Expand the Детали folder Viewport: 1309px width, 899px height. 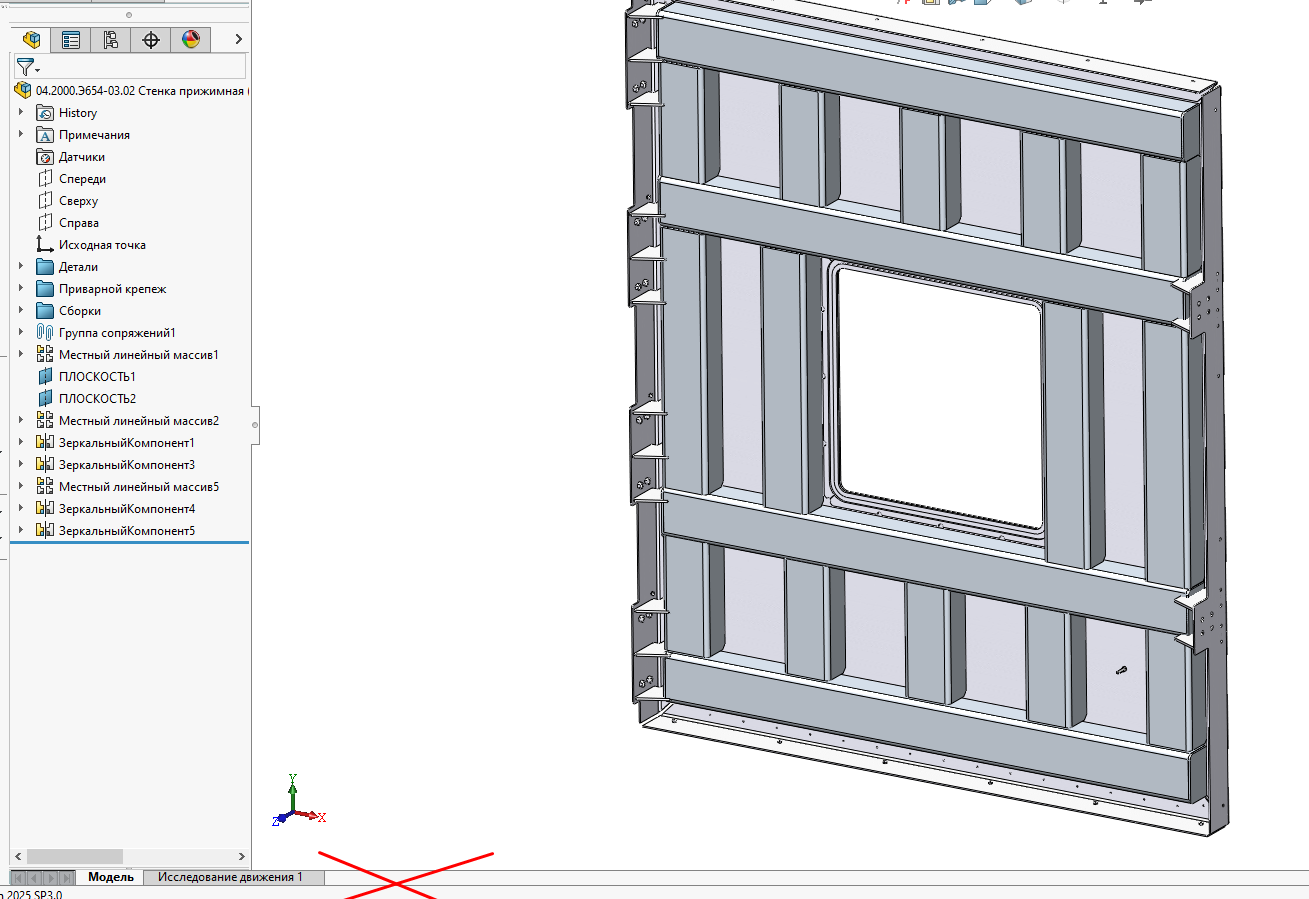click(21, 267)
